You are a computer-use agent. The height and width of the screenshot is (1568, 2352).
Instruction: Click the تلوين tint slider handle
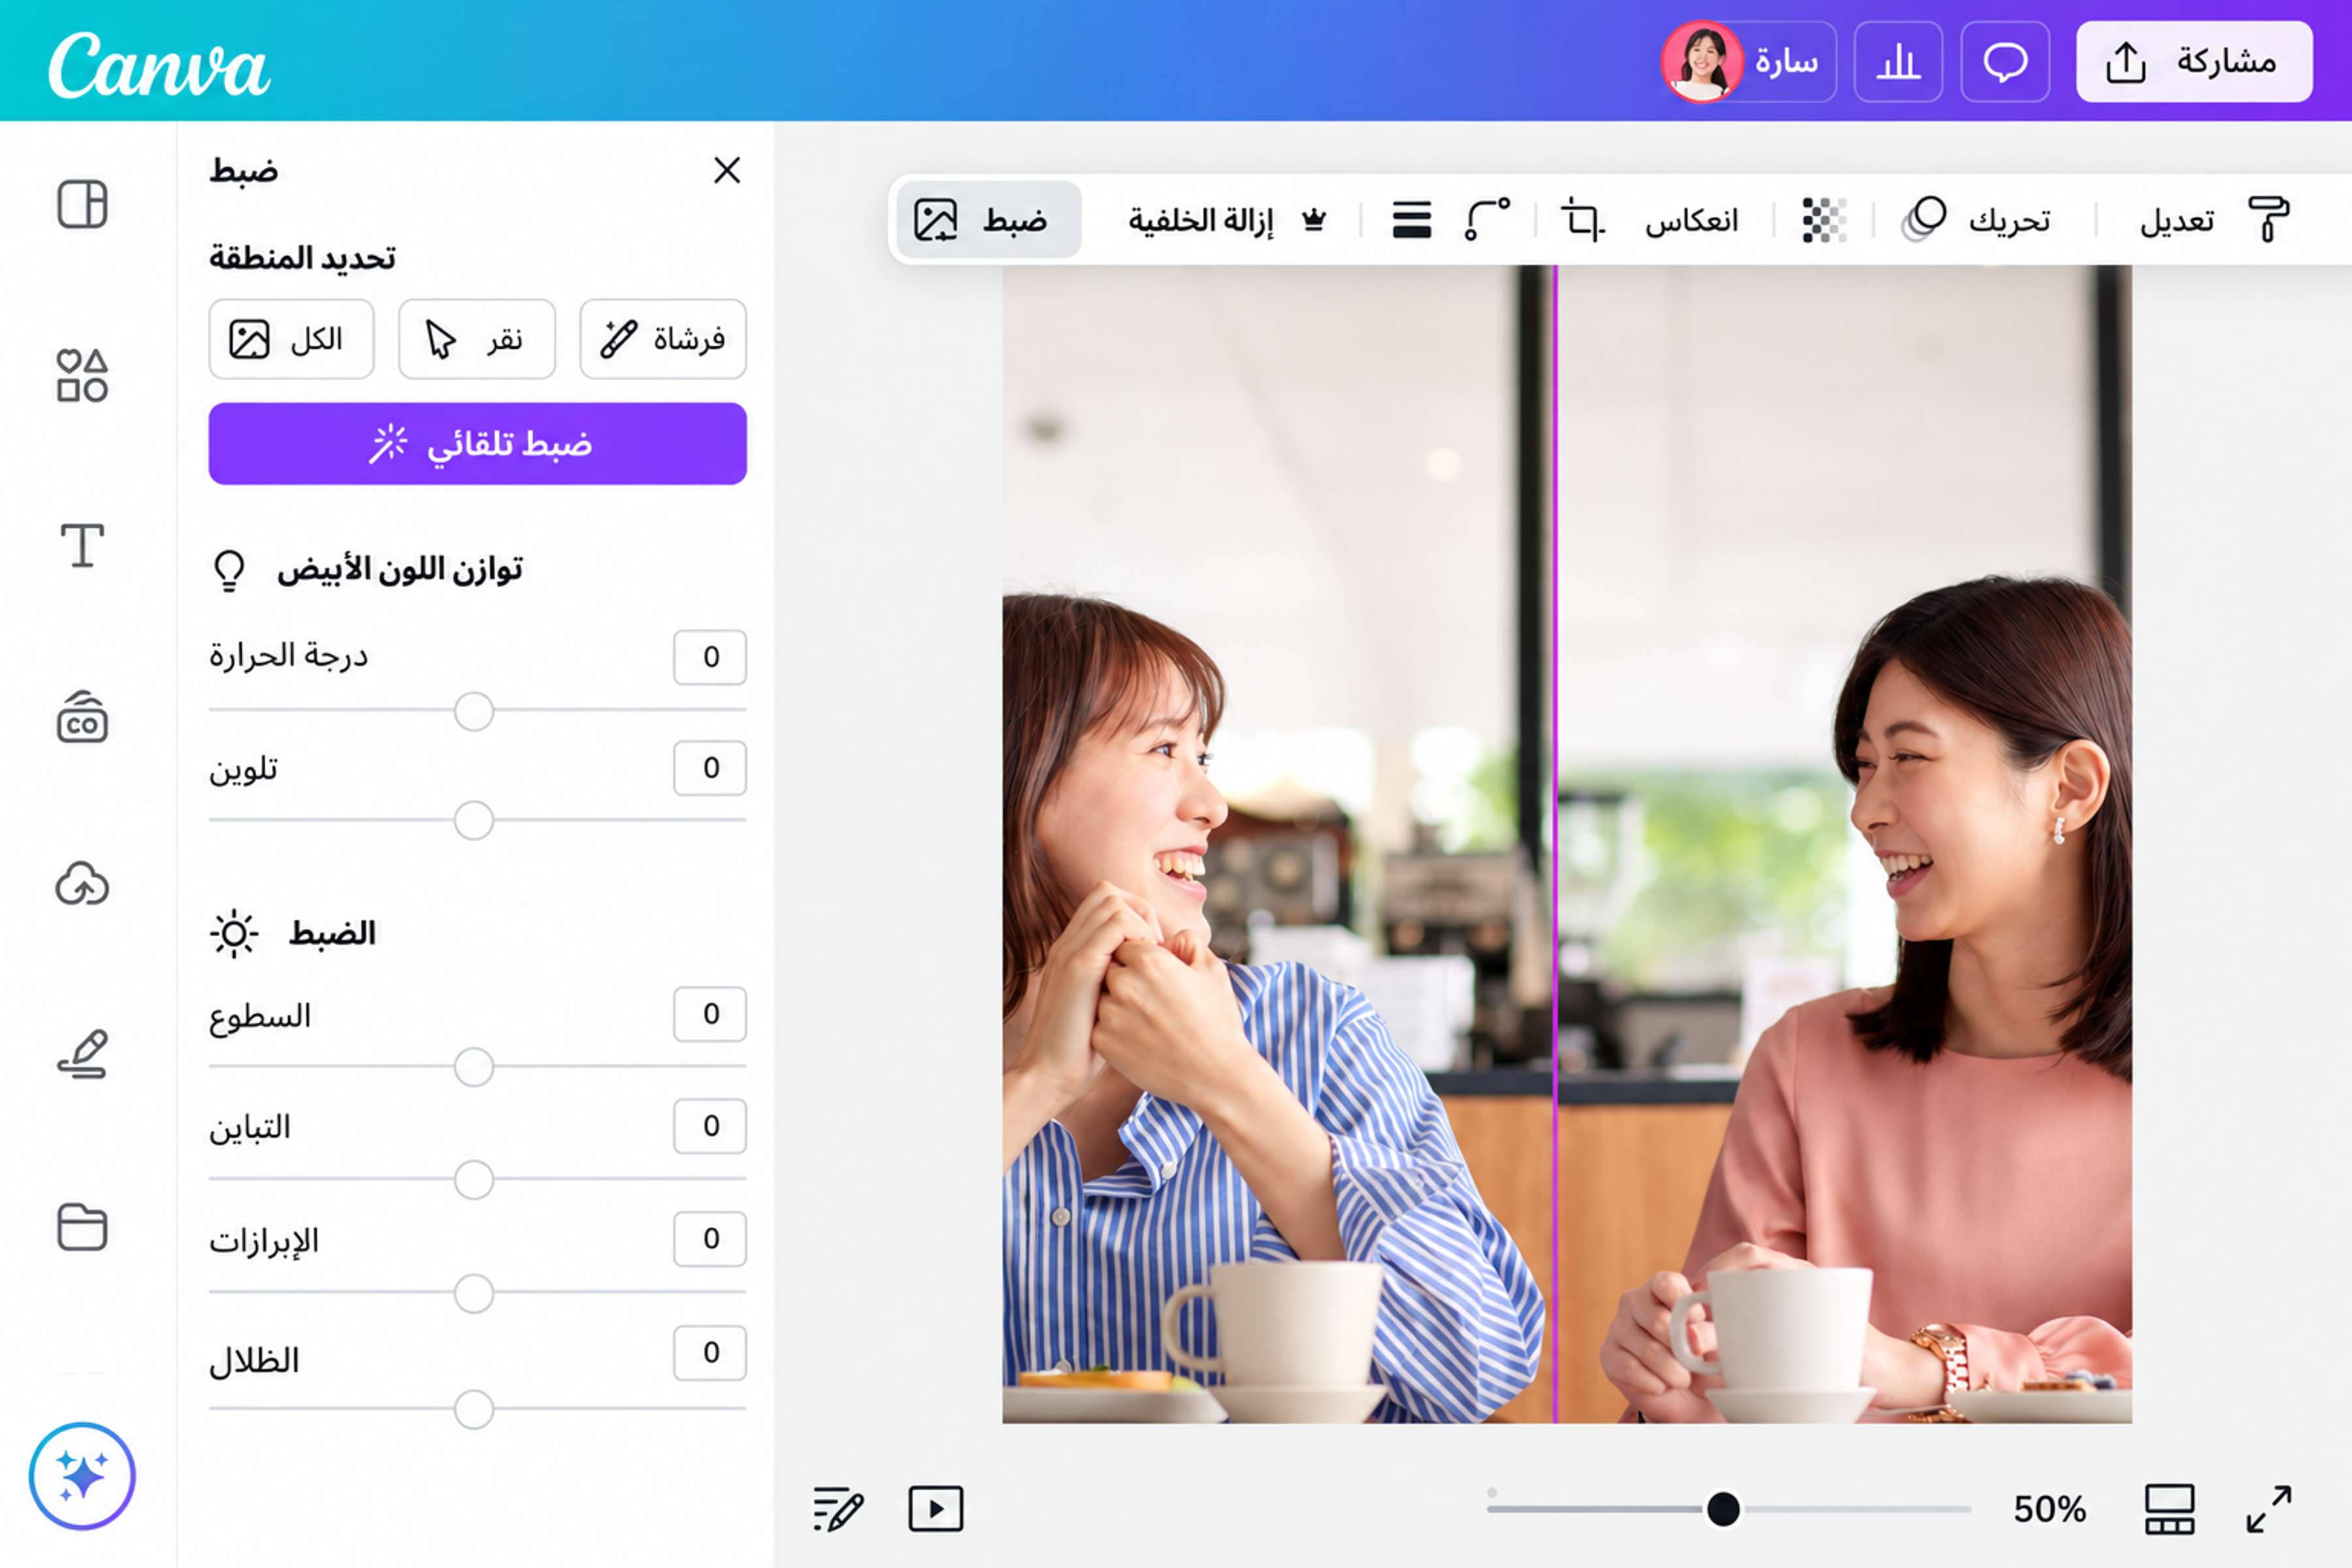[x=473, y=820]
